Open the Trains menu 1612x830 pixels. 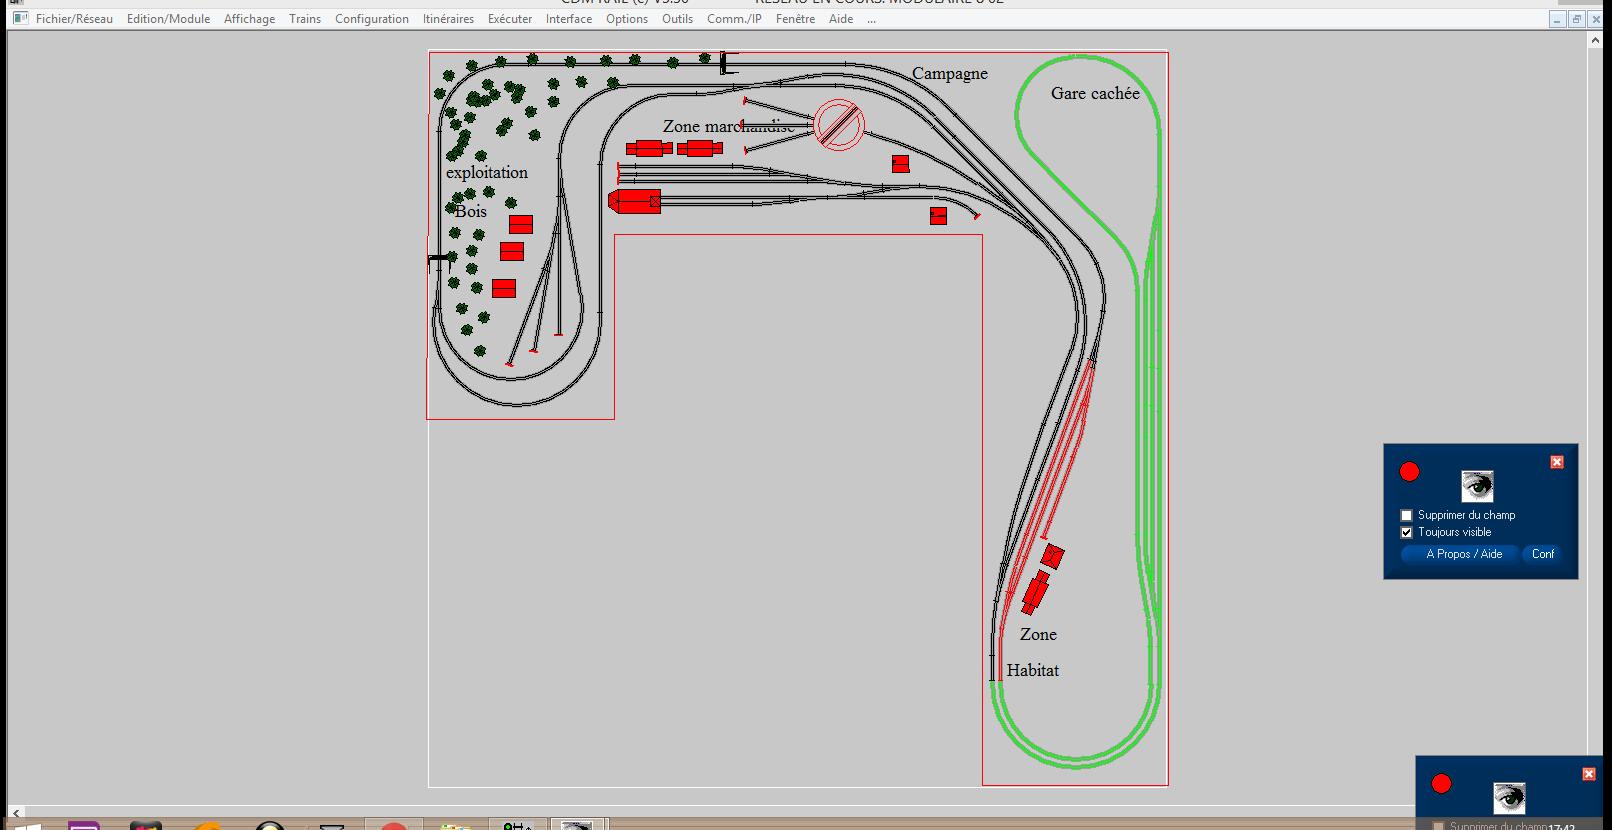[305, 19]
